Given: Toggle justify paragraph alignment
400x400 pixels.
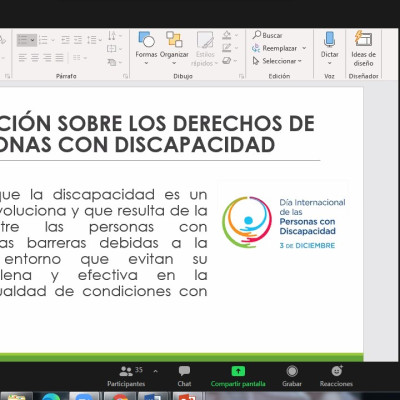Looking at the screenshot, I should point(59,58).
